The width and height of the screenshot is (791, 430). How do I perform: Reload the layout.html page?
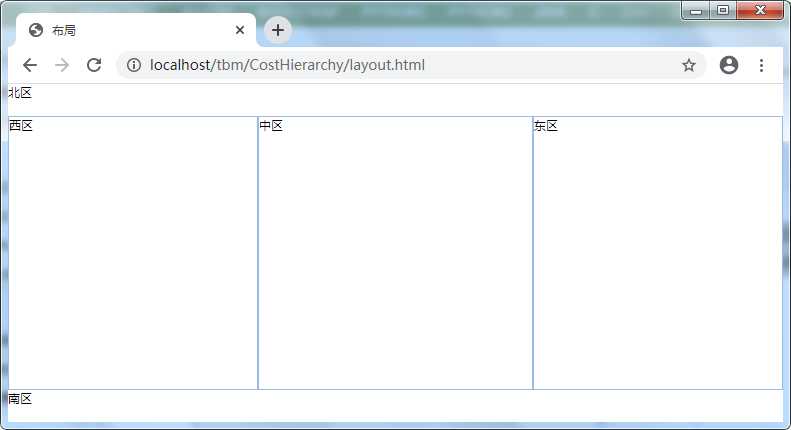coord(94,65)
